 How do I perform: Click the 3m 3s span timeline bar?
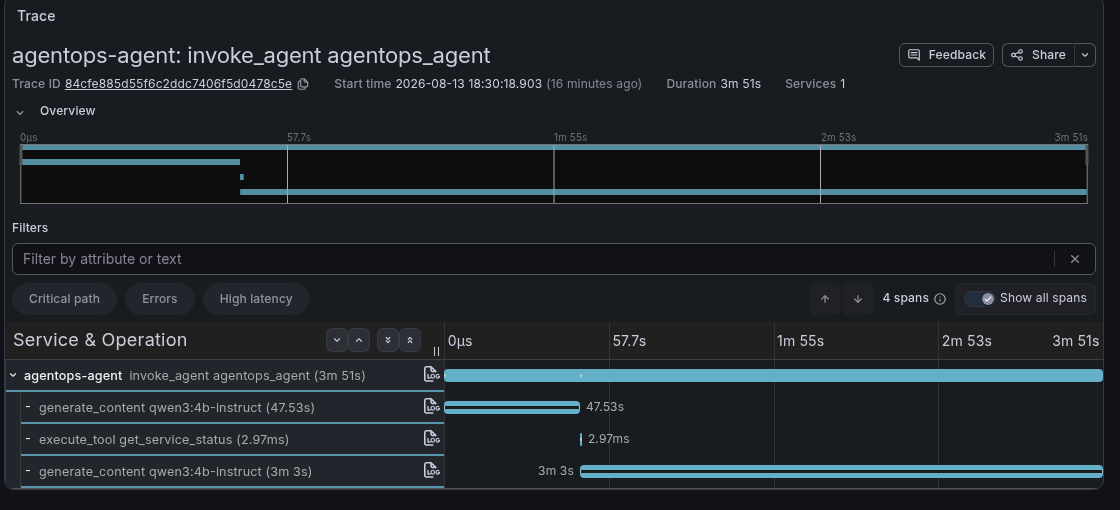(841, 471)
